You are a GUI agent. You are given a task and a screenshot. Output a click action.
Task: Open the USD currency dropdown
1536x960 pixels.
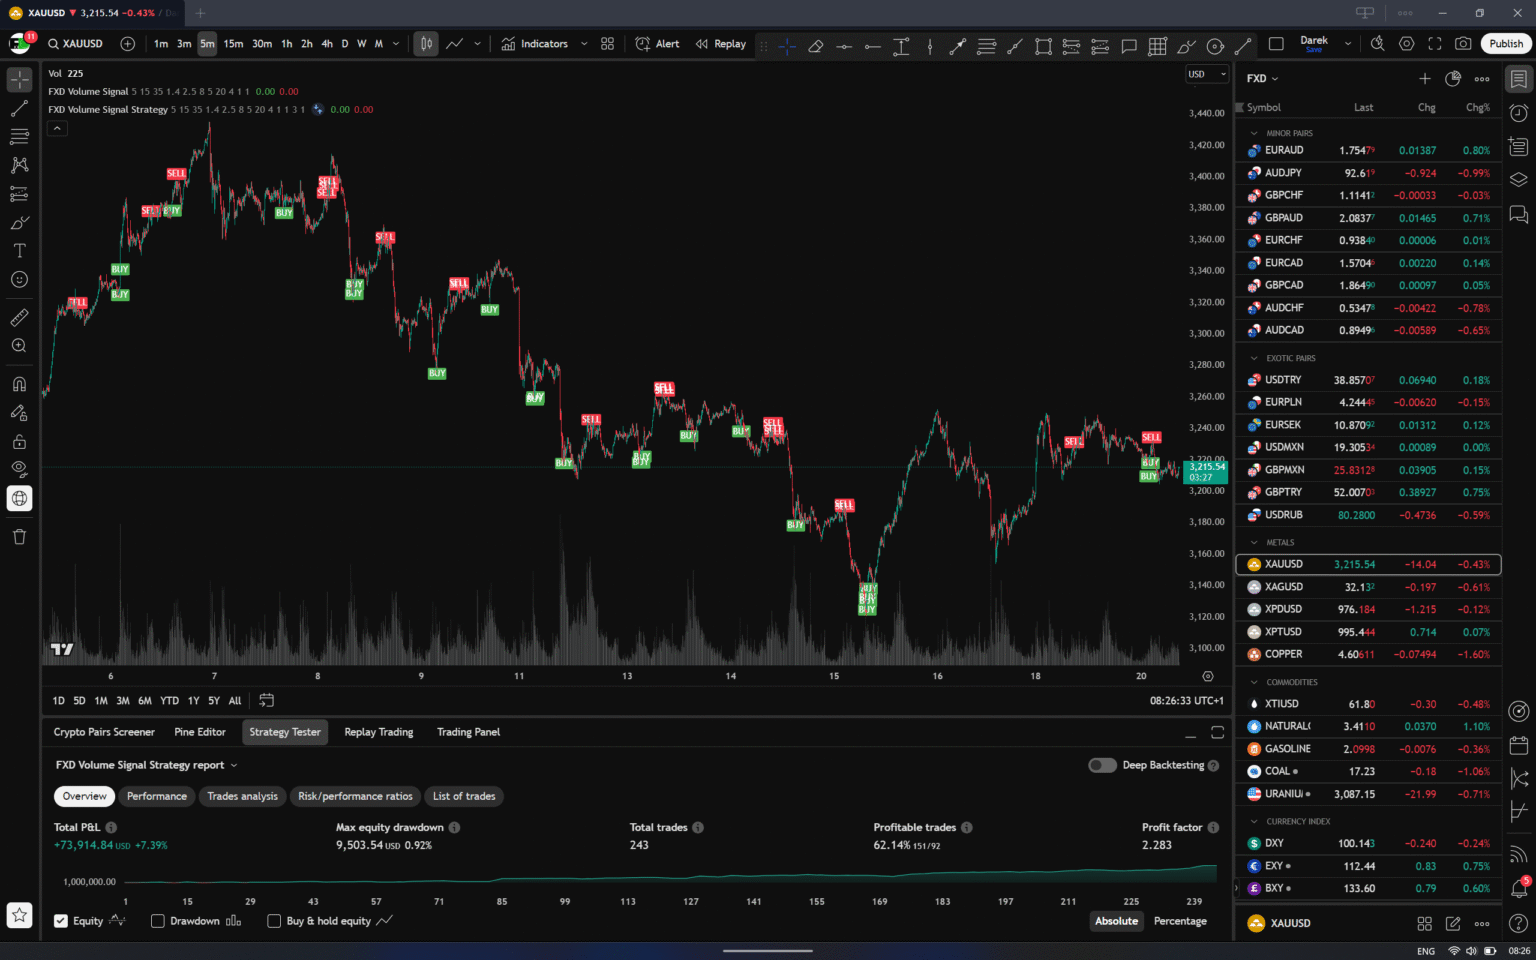coord(1207,74)
